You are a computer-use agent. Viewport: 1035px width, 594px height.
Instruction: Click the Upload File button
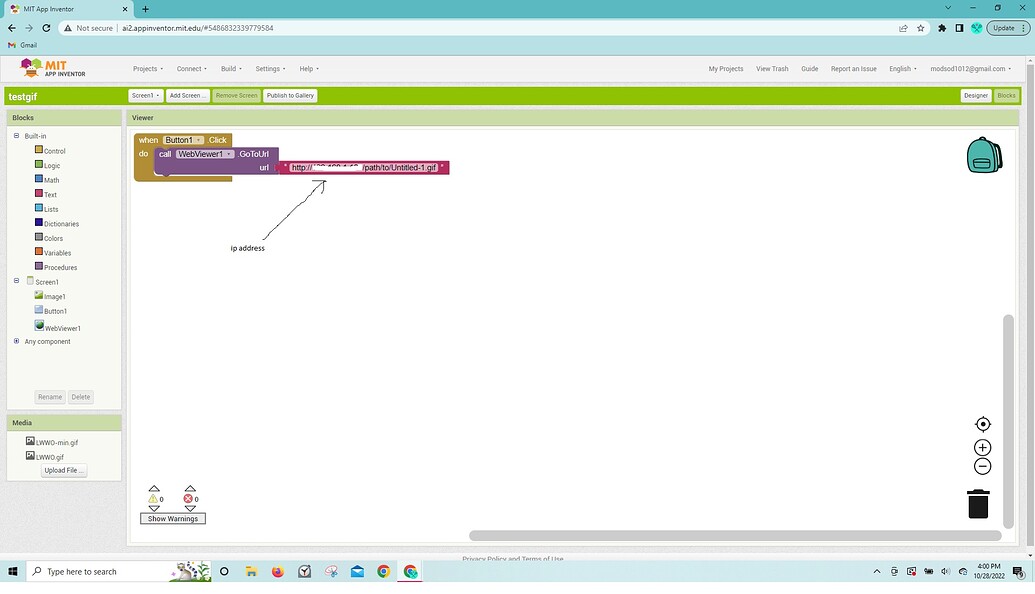point(64,470)
